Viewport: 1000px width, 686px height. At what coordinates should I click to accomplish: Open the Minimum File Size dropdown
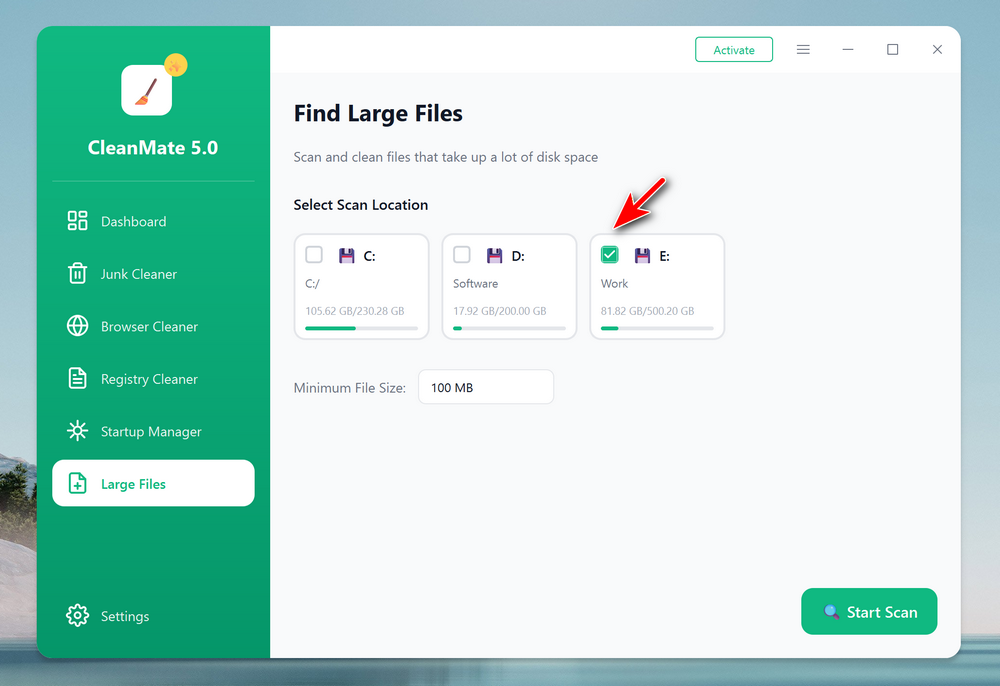[485, 387]
